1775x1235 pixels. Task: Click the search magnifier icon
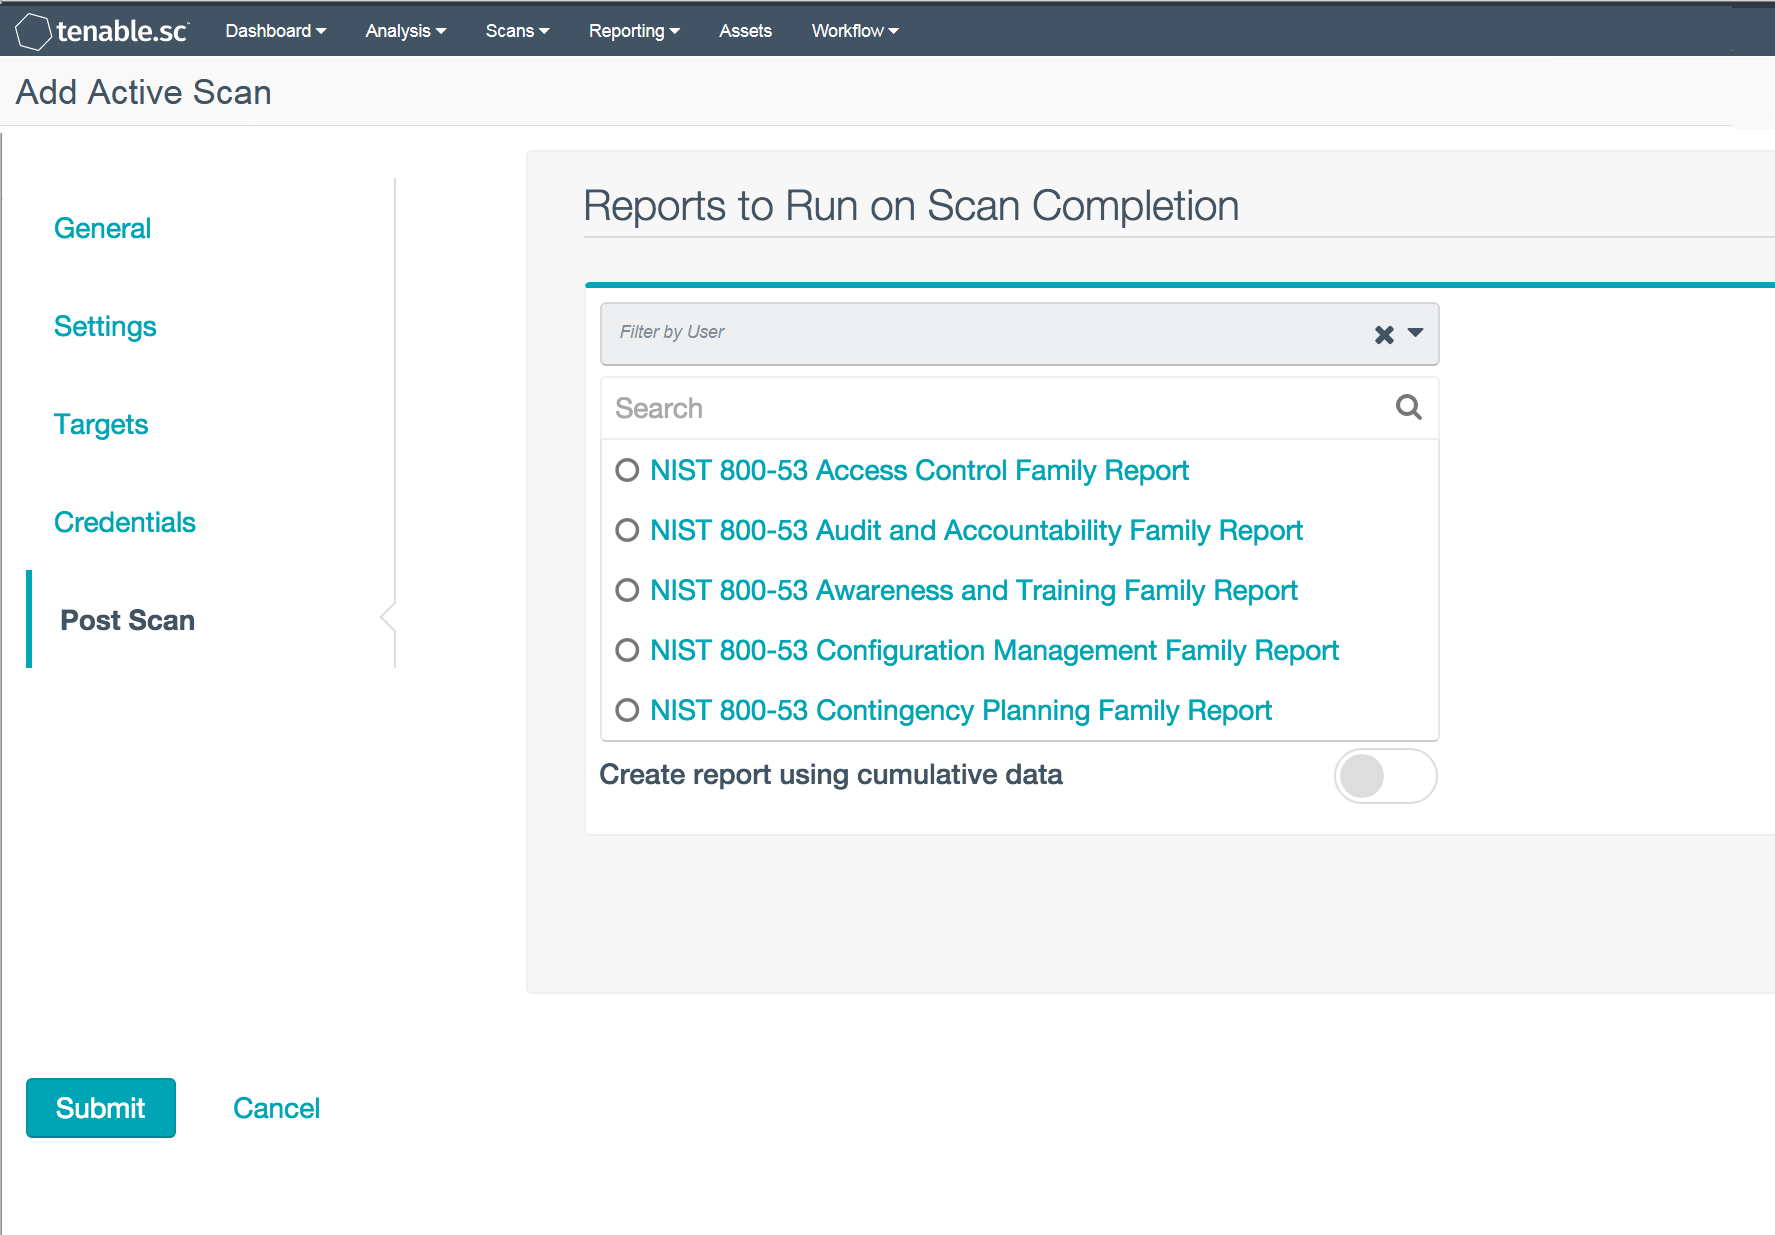[1407, 408]
